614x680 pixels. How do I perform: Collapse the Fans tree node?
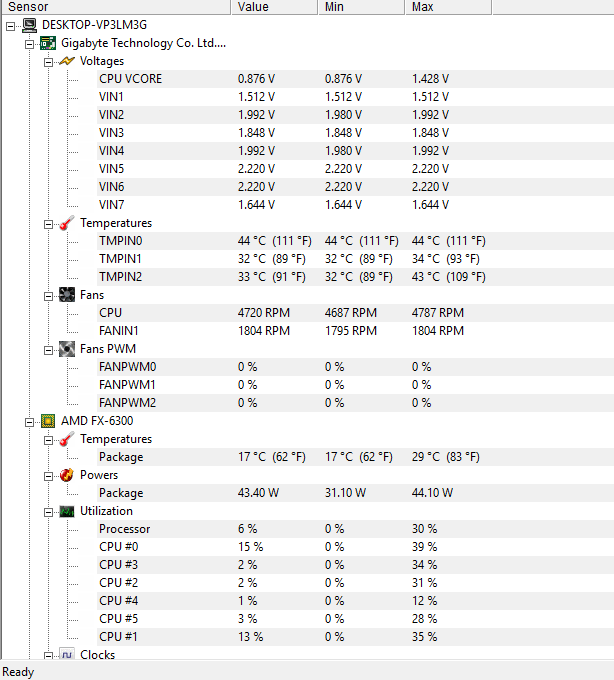pos(48,297)
